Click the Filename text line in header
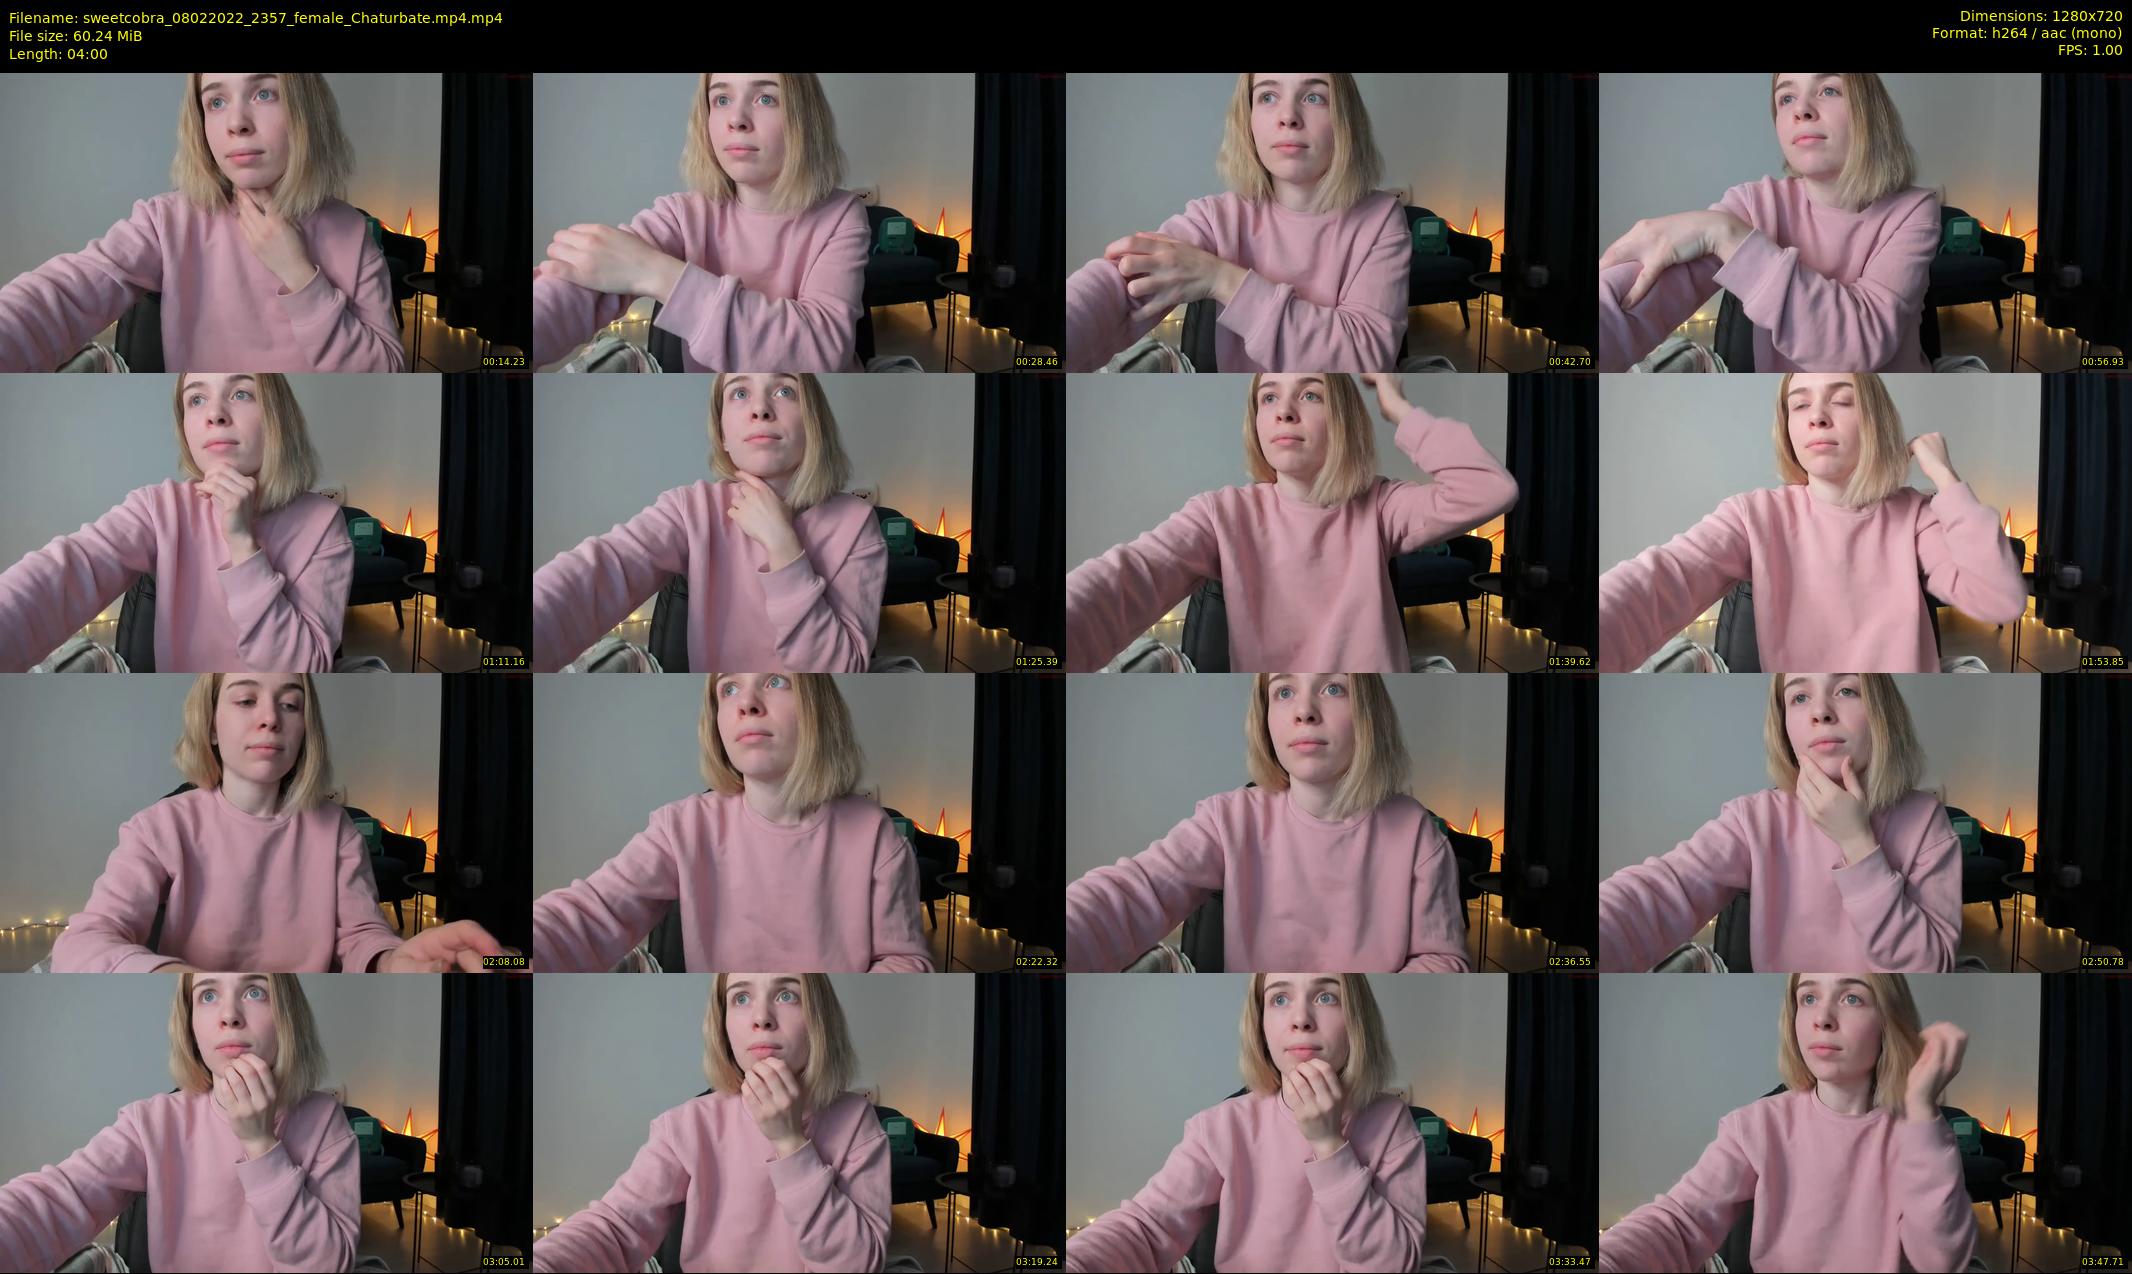 pos(256,18)
